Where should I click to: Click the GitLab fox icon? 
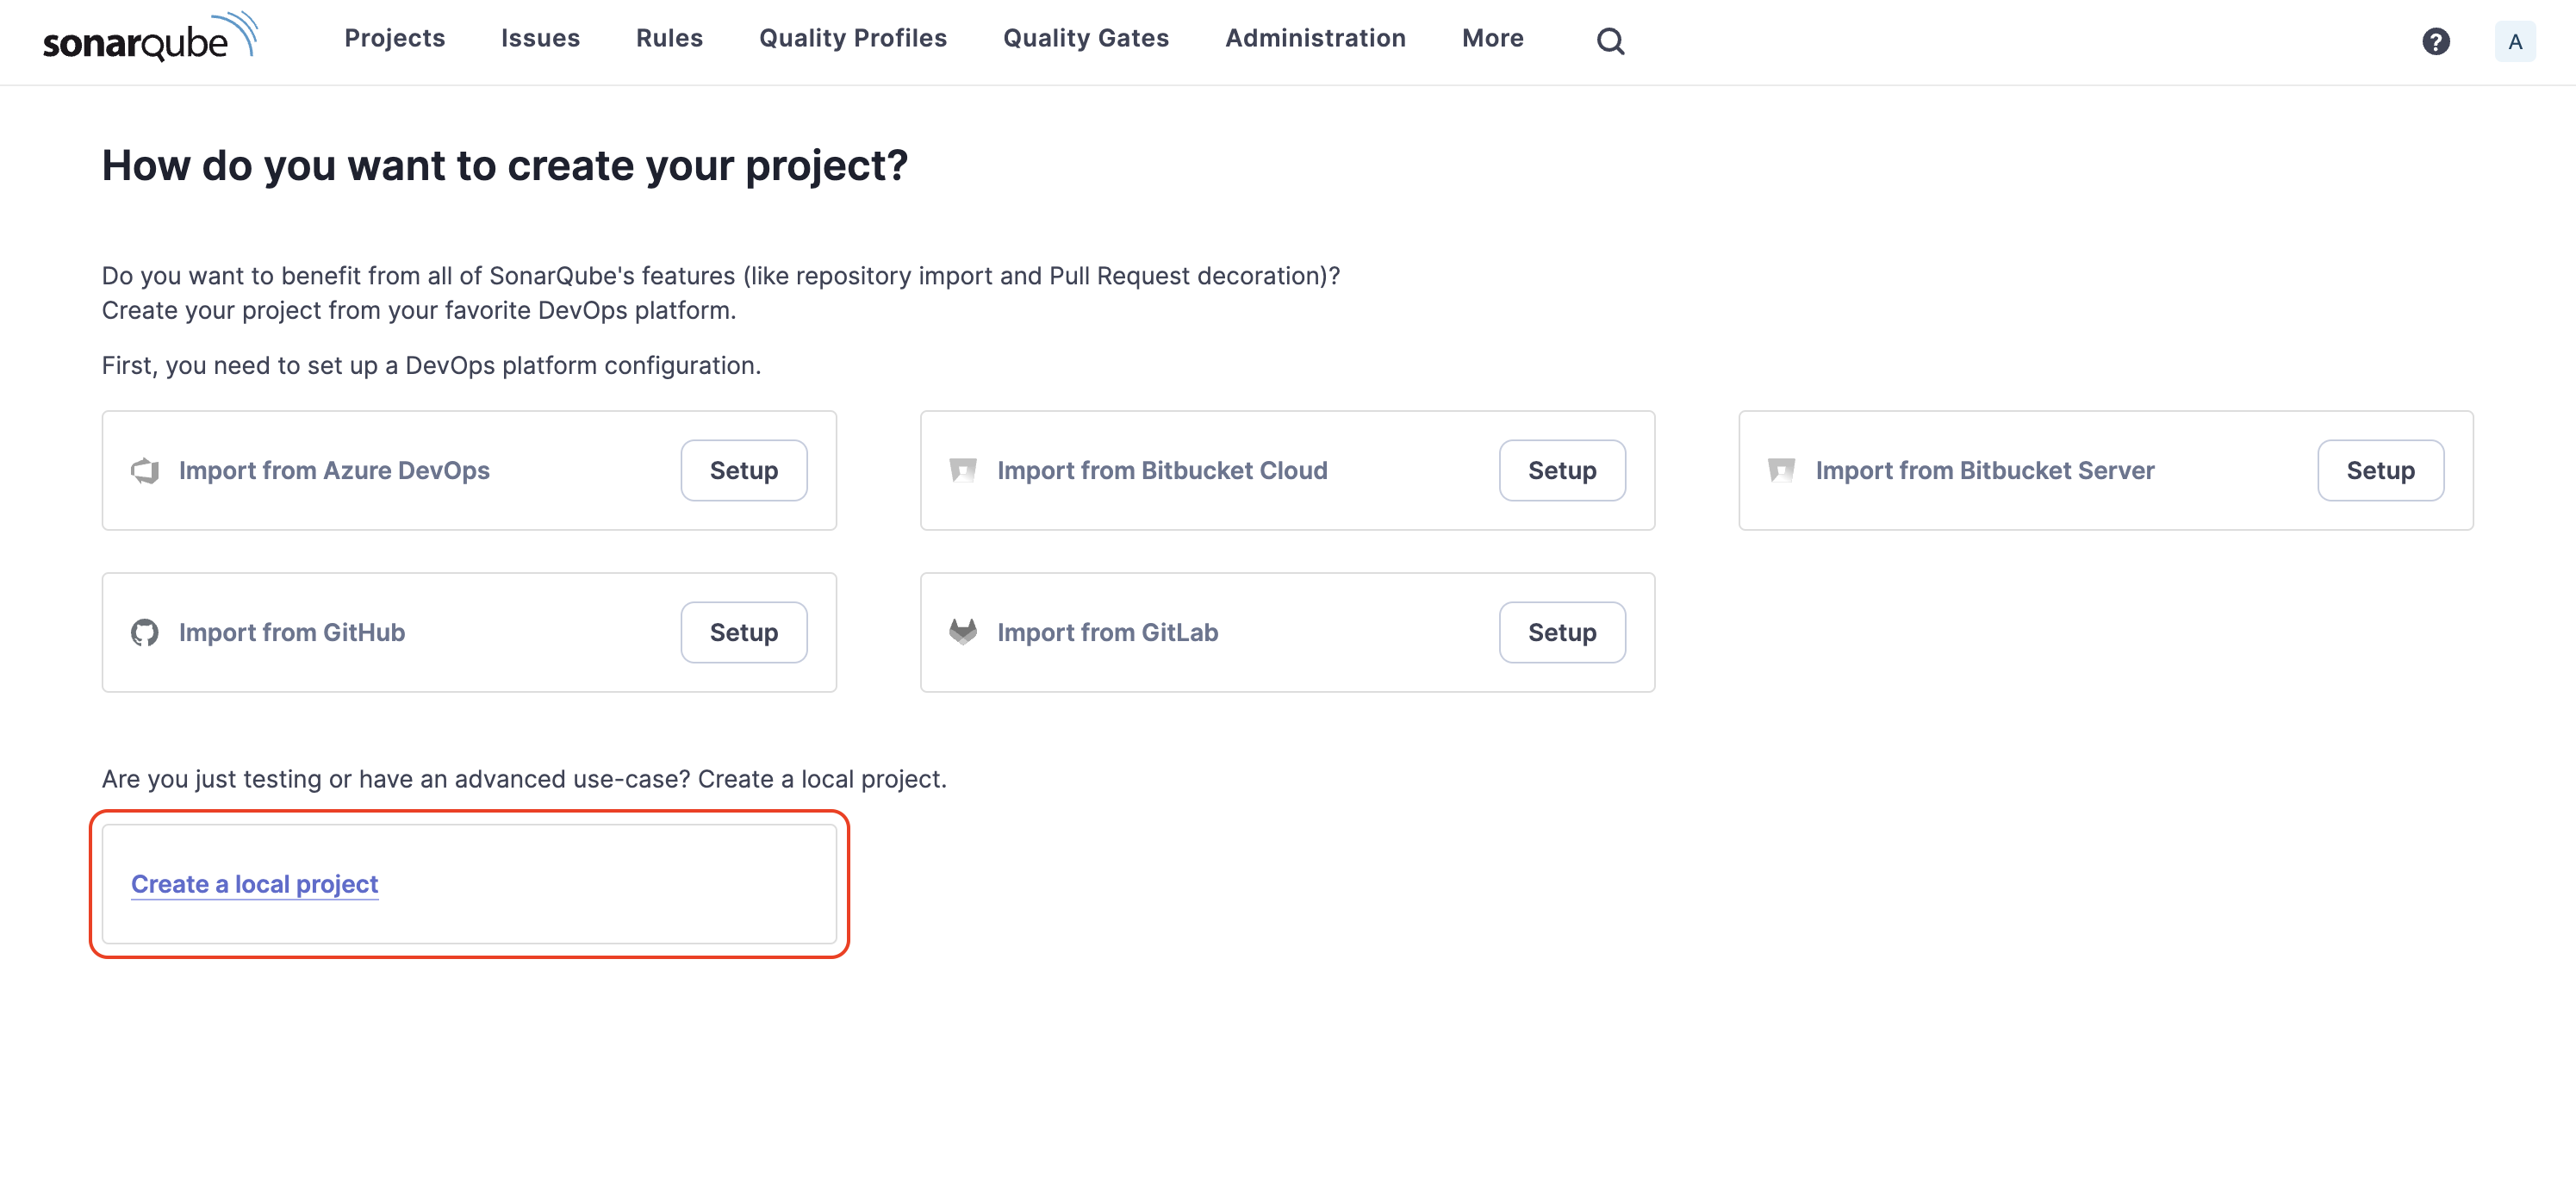(962, 632)
